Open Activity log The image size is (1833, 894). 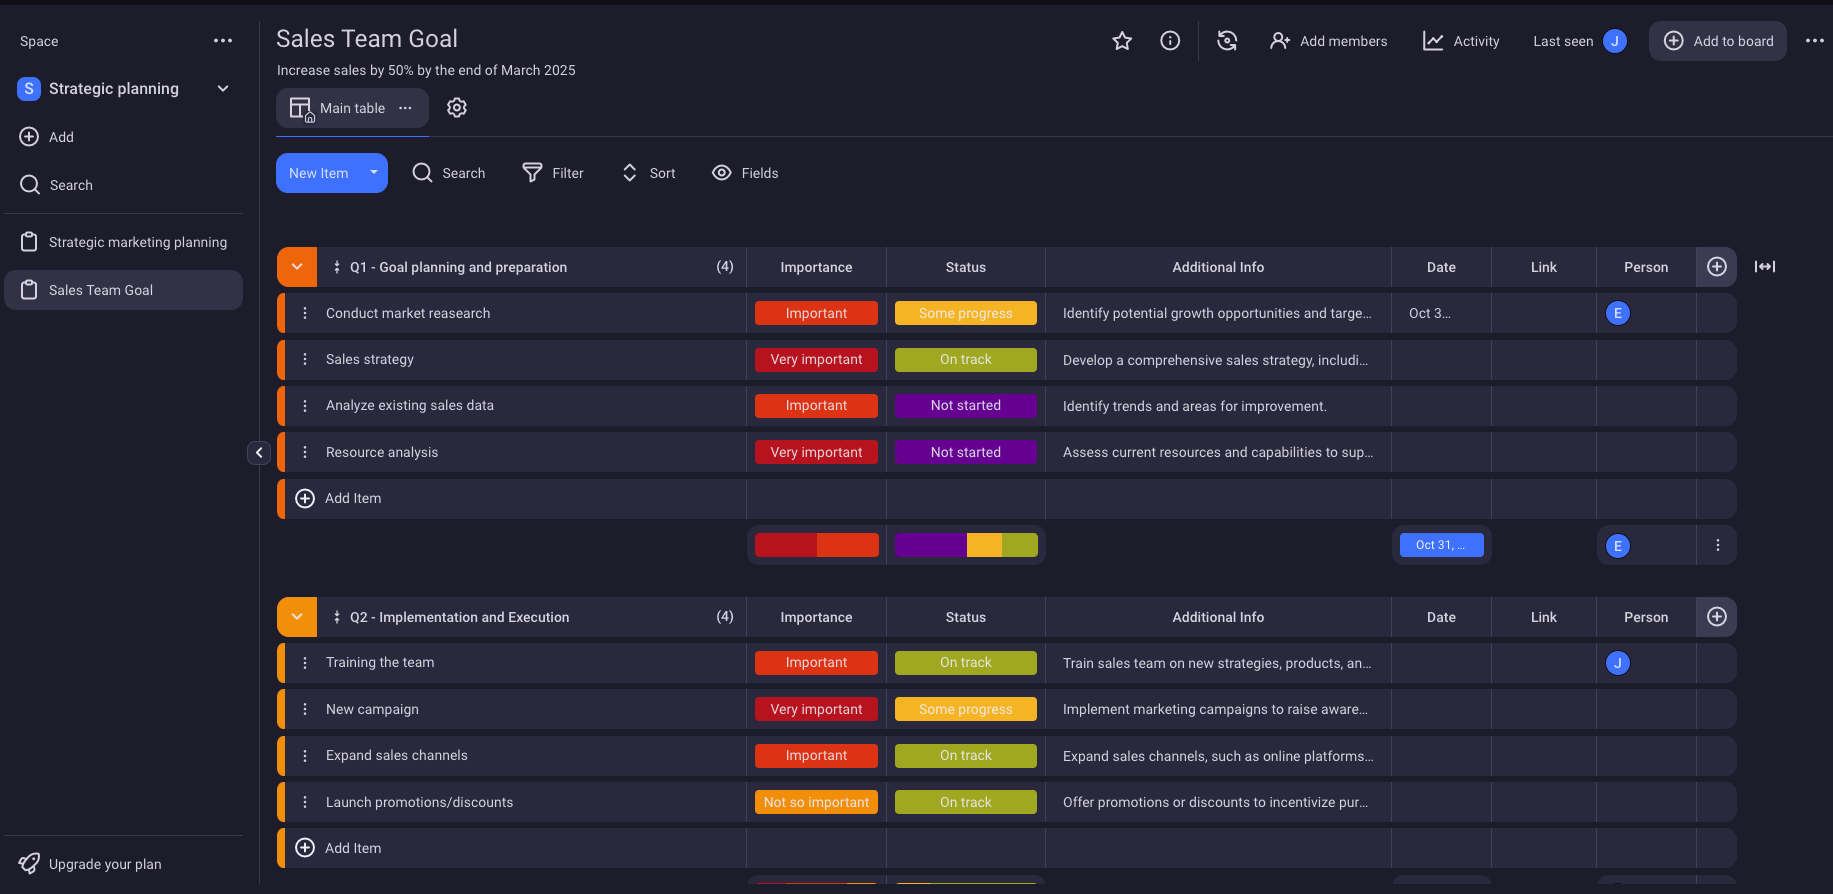click(1461, 41)
